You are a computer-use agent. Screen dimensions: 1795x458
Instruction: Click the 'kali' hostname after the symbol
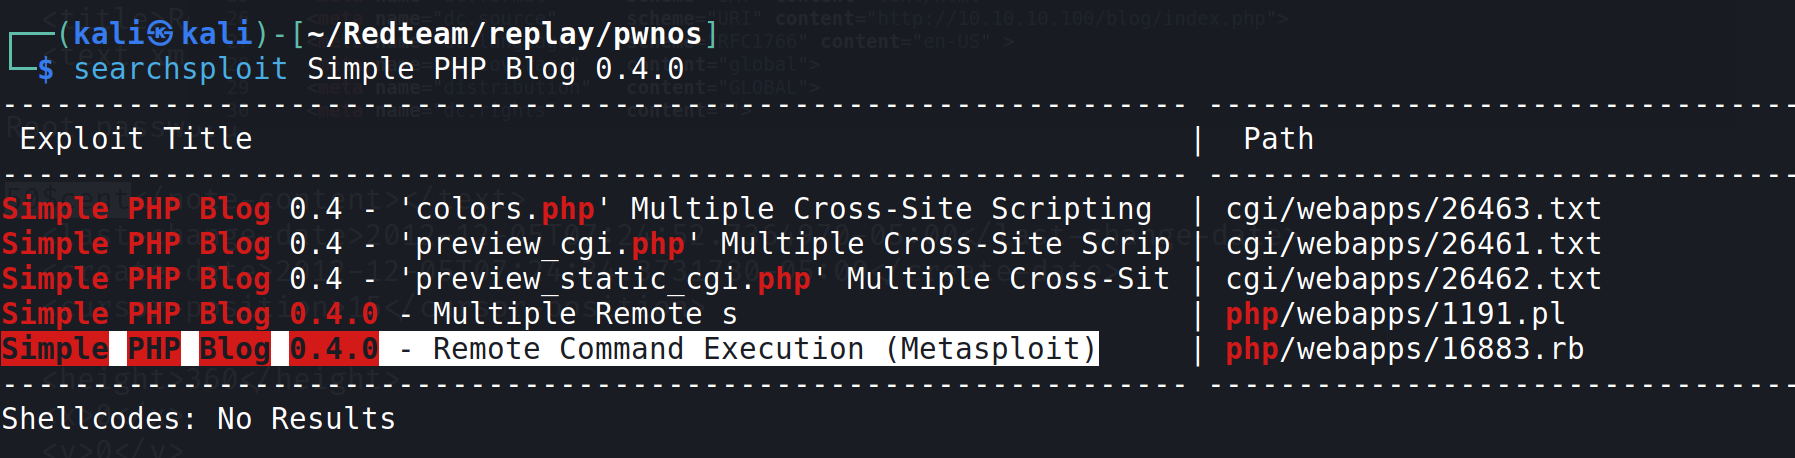(216, 34)
